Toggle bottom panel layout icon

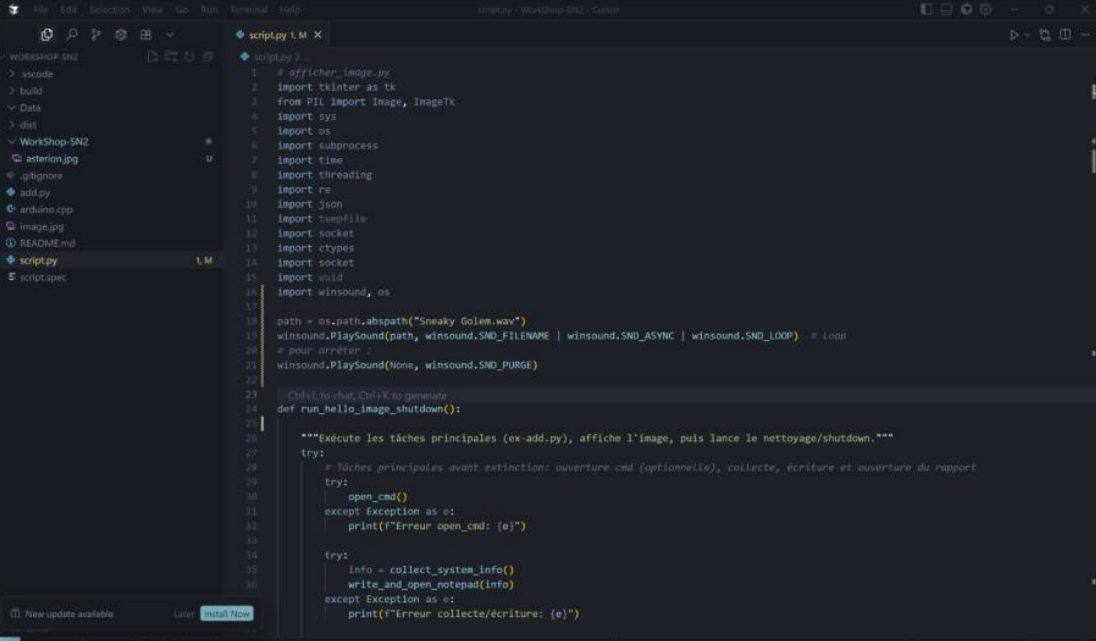(946, 10)
